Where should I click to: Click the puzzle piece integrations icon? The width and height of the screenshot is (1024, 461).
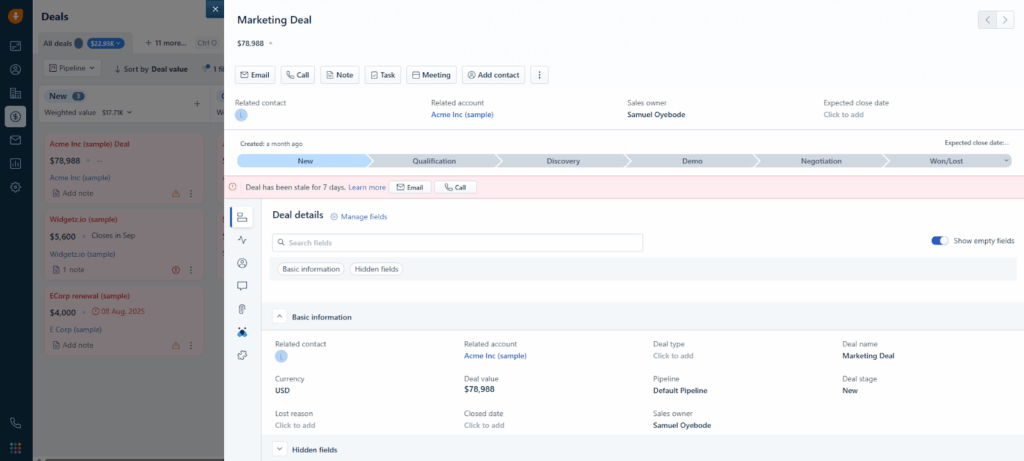click(x=242, y=355)
